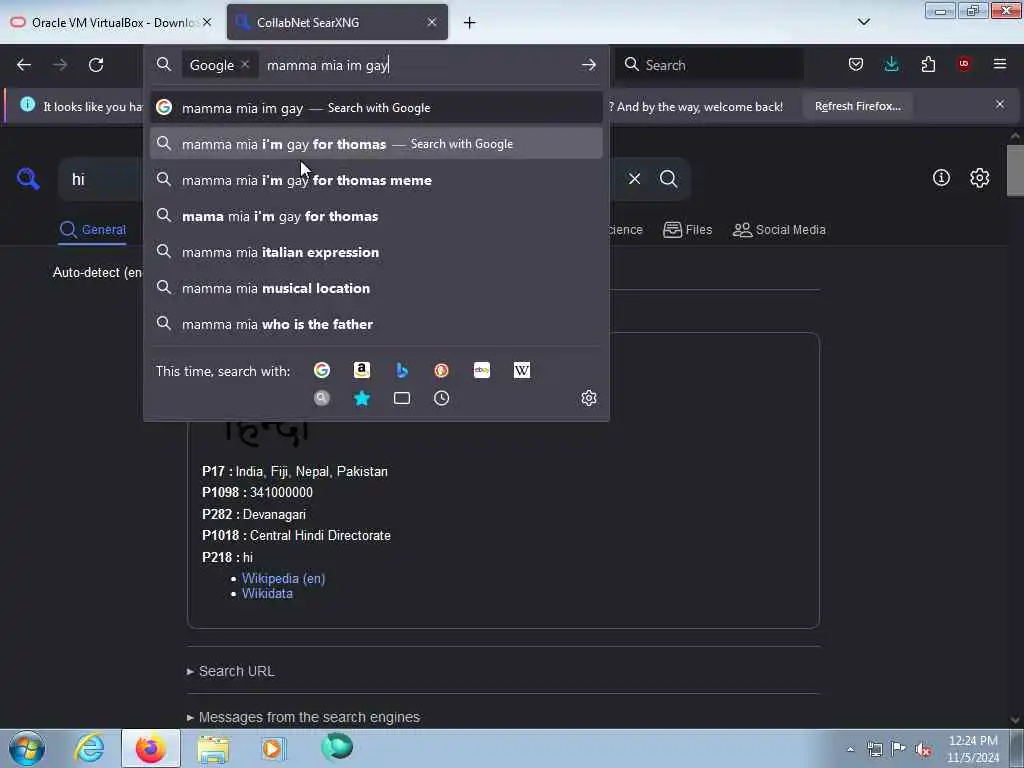The height and width of the screenshot is (768, 1024).
Task: Open Windows Explorer folder from taskbar
Action: coord(213,749)
